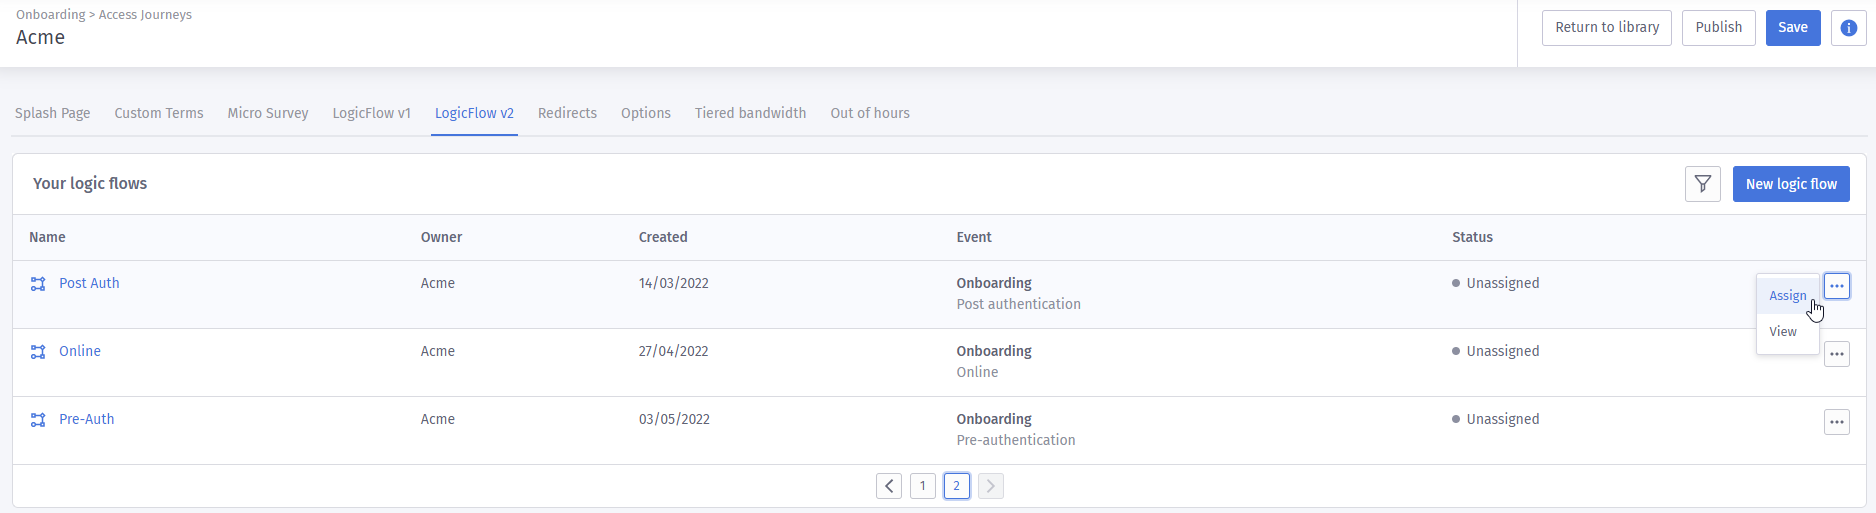The width and height of the screenshot is (1876, 513).
Task: Click the blue info icon
Action: click(1848, 28)
